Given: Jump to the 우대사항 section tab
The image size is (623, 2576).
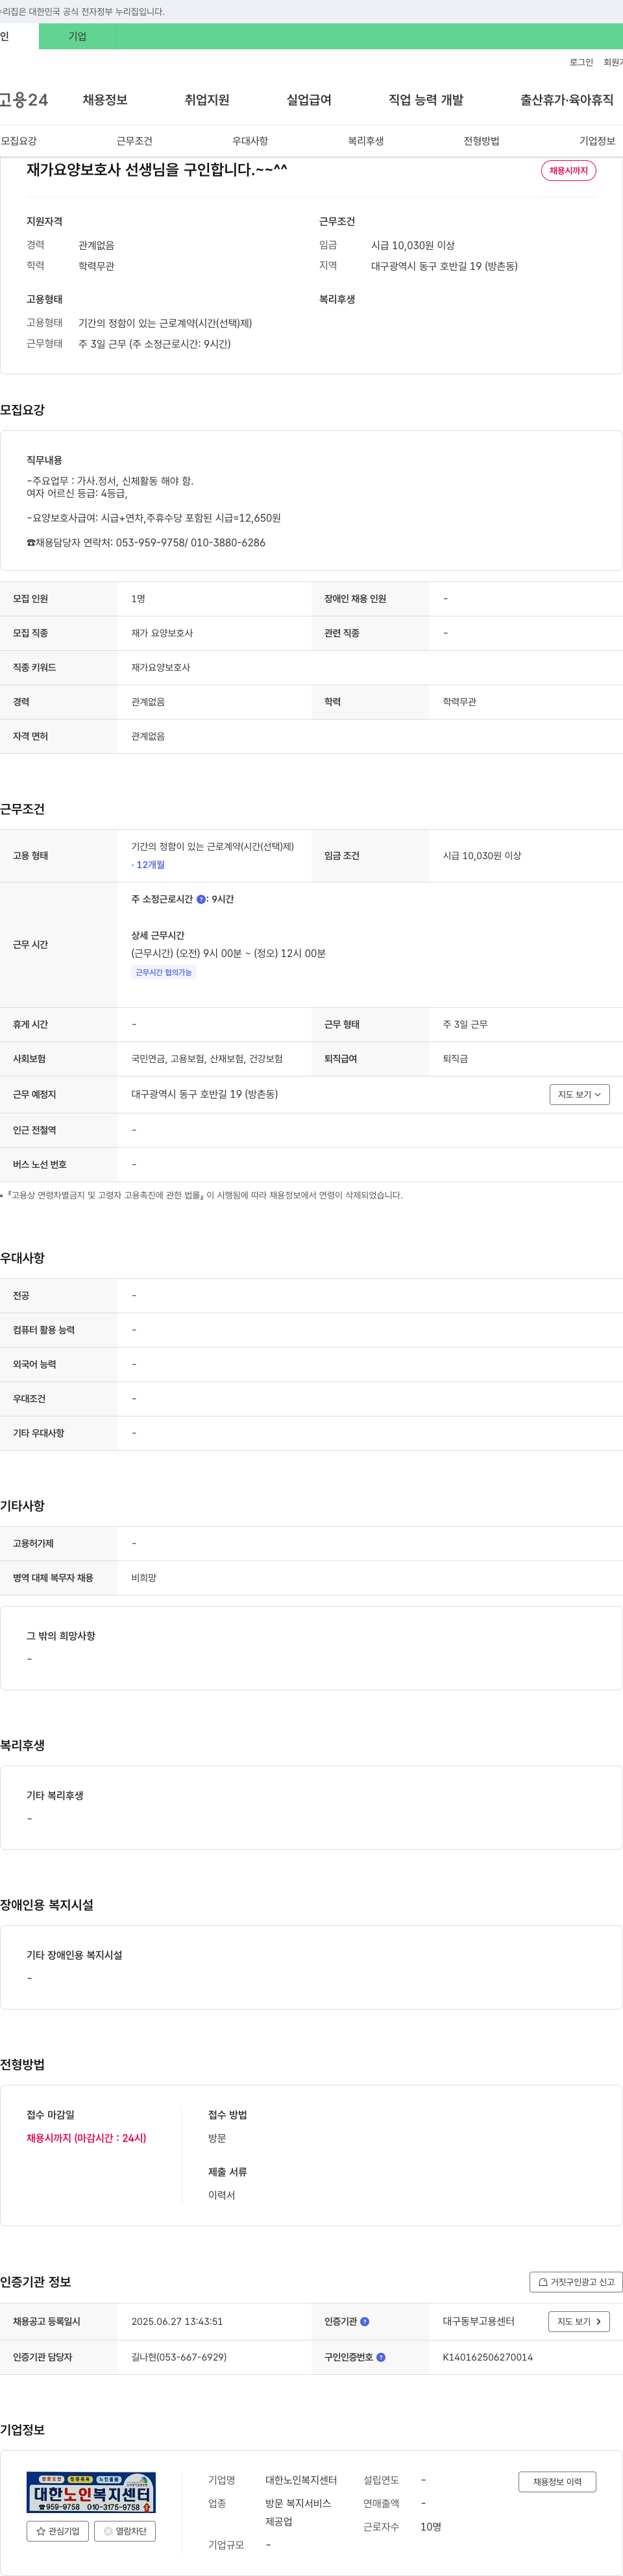Looking at the screenshot, I should [250, 141].
